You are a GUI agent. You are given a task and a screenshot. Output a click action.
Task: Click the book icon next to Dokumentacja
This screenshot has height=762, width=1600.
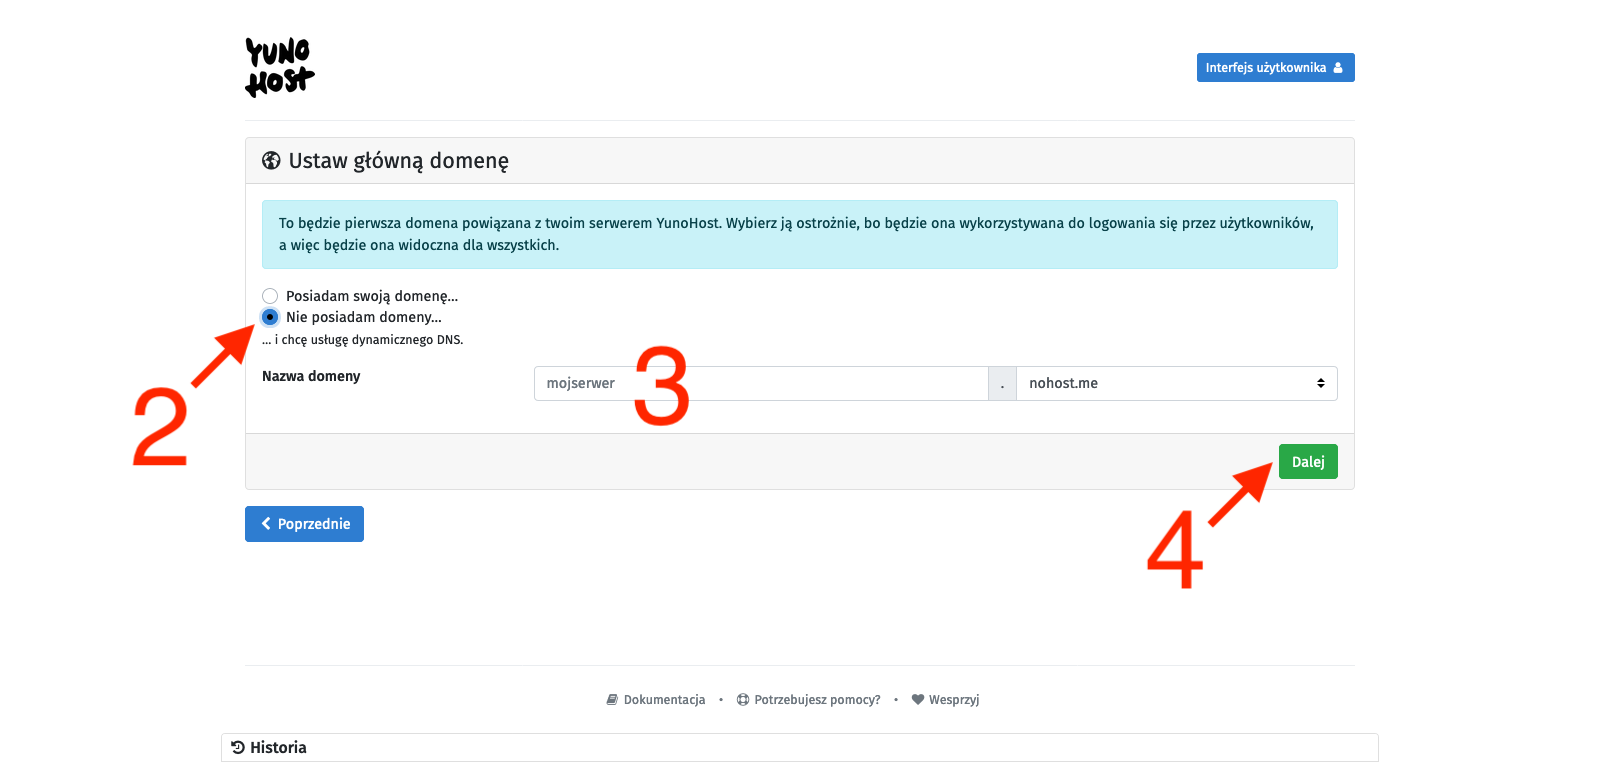[x=612, y=700]
